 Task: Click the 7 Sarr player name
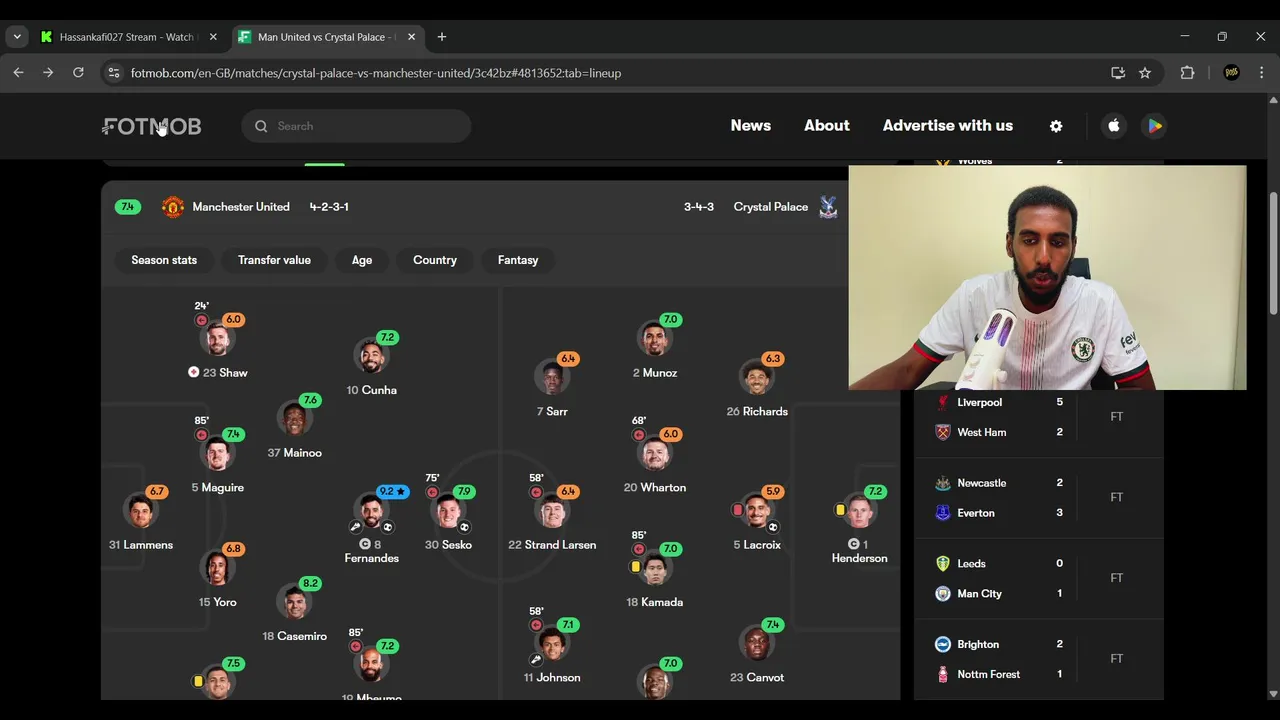point(552,412)
